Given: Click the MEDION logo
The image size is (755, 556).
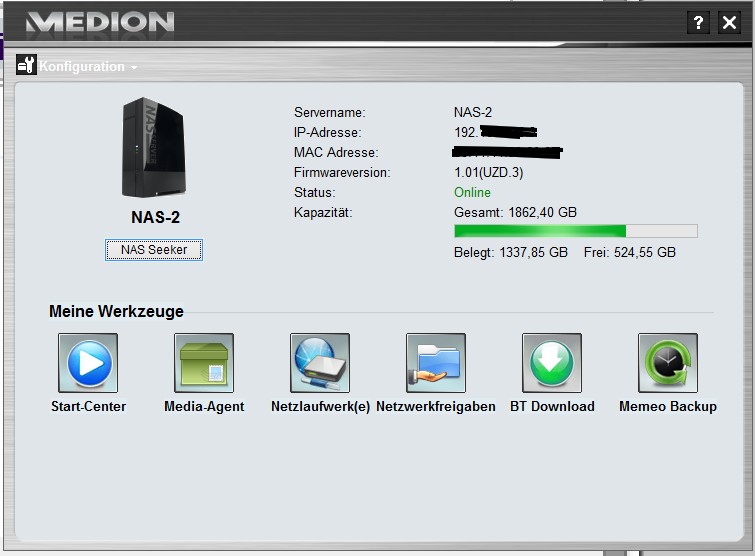Looking at the screenshot, I should coord(100,22).
